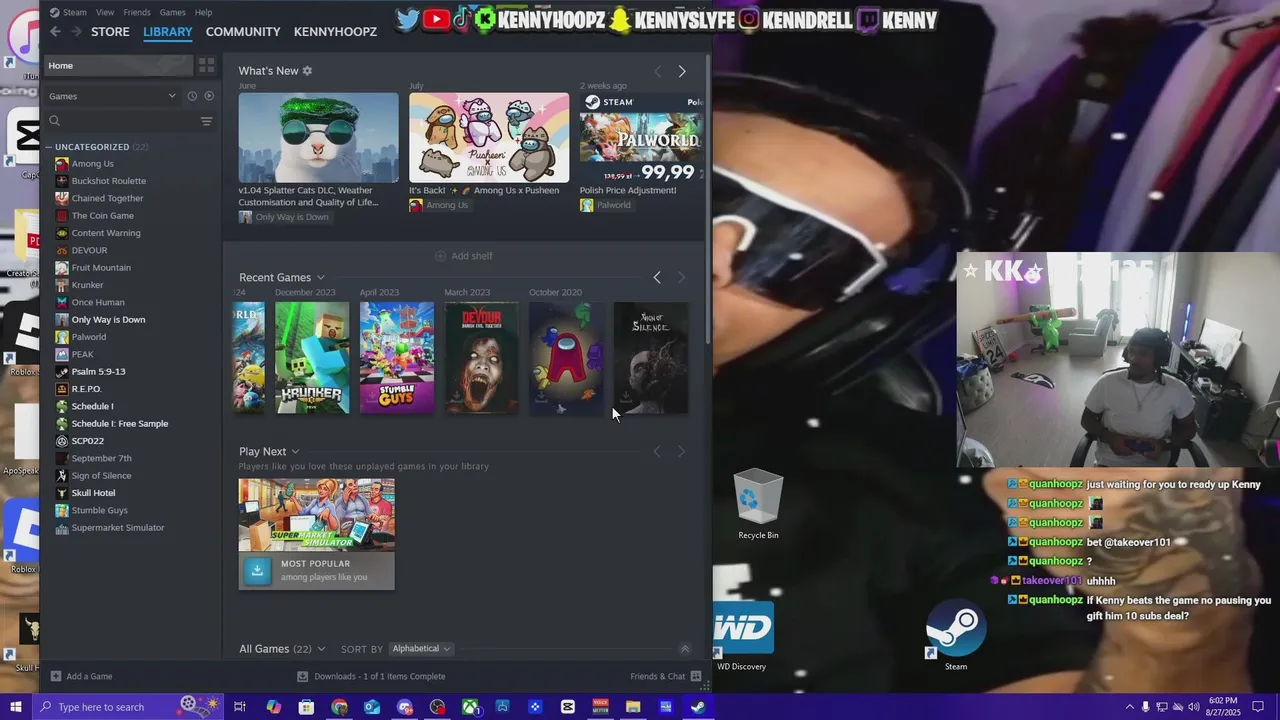Open Downloads status in bottom bar

point(372,676)
